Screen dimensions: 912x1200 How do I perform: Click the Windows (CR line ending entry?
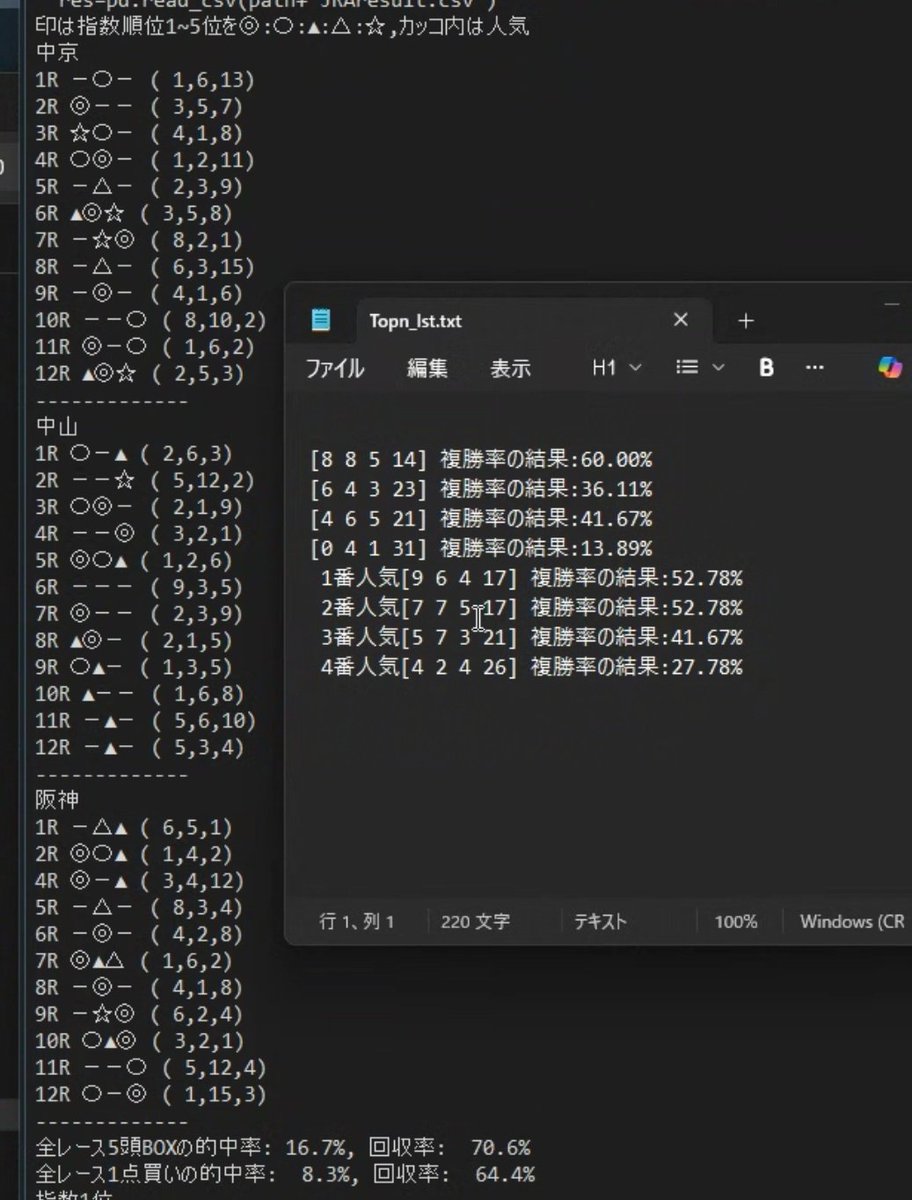852,922
